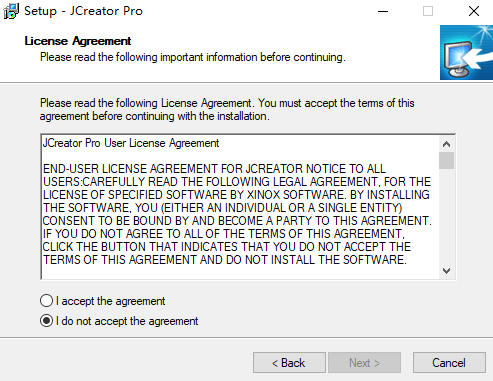This screenshot has height=381, width=493.
Task: Select 'I accept the agreement' radio button
Action: 46,301
